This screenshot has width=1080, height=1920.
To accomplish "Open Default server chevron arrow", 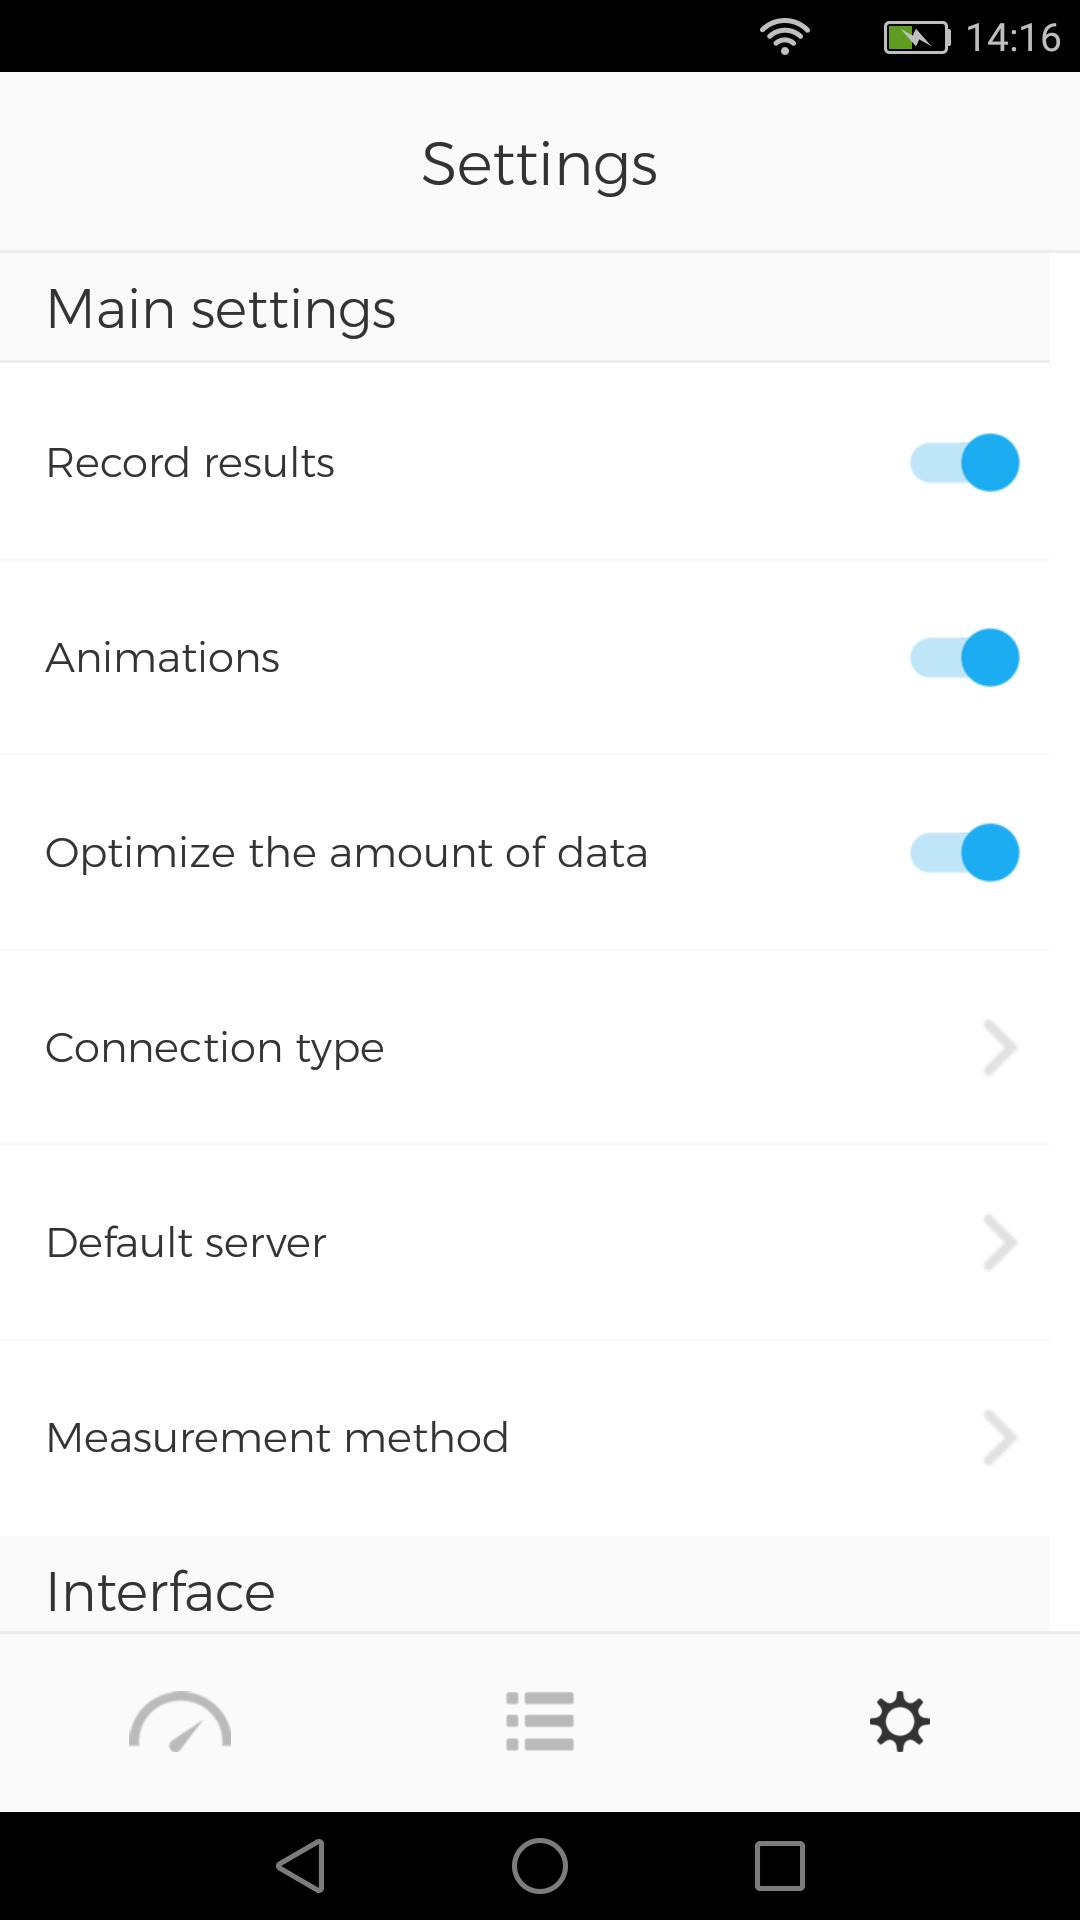I will tap(1000, 1242).
